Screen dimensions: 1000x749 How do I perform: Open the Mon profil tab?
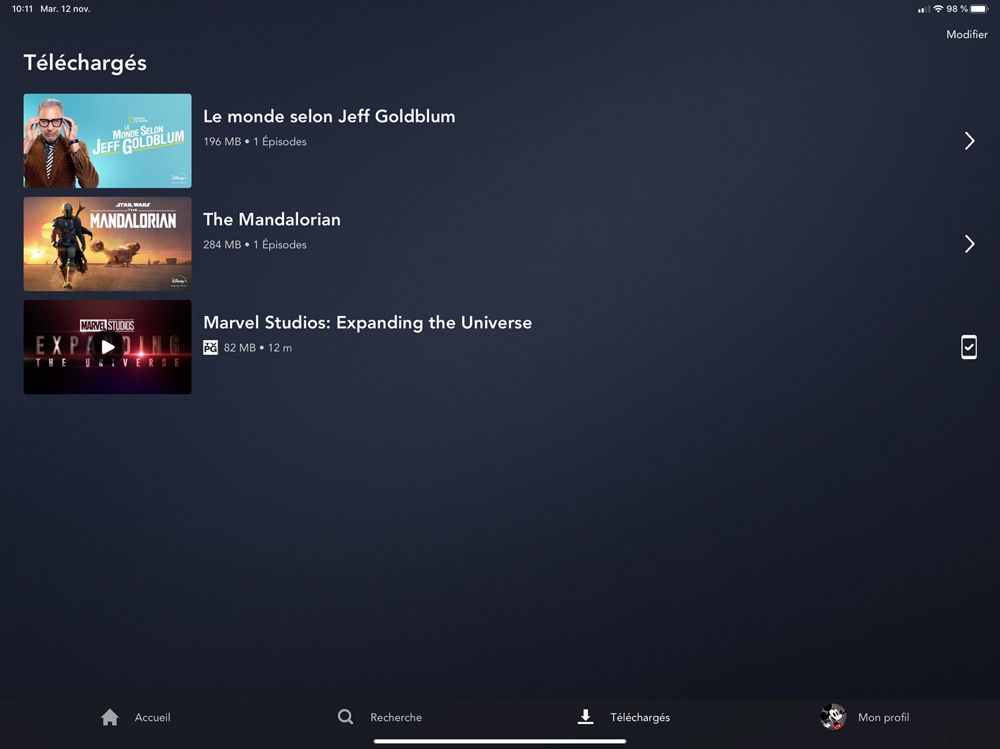(x=865, y=717)
